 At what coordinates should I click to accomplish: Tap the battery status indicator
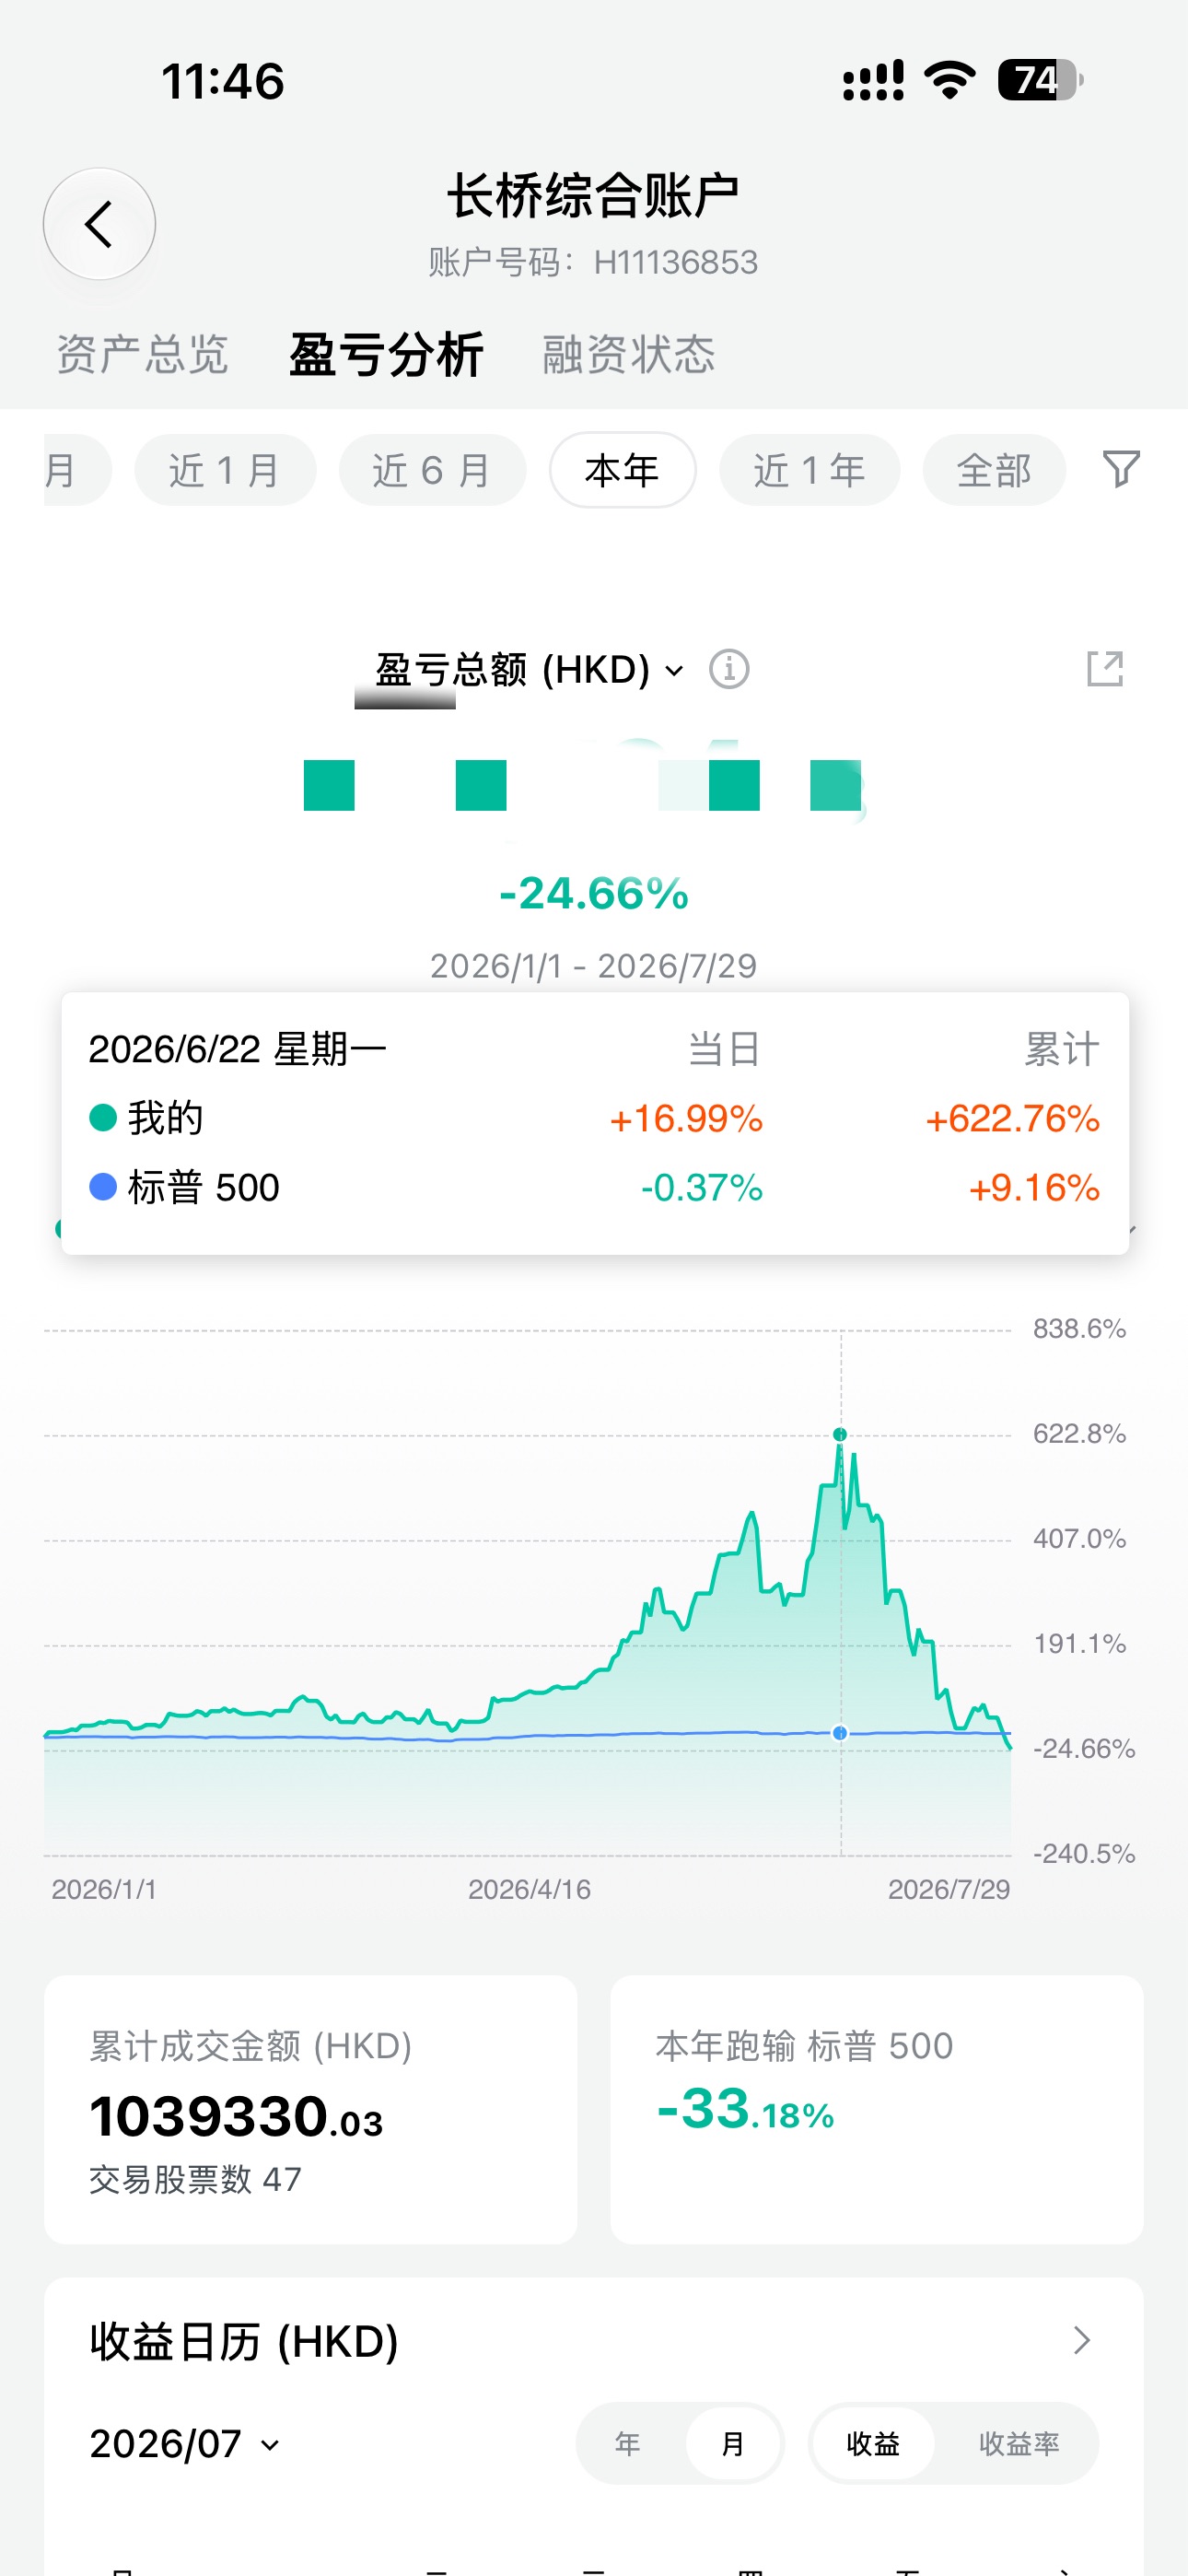tap(1040, 80)
